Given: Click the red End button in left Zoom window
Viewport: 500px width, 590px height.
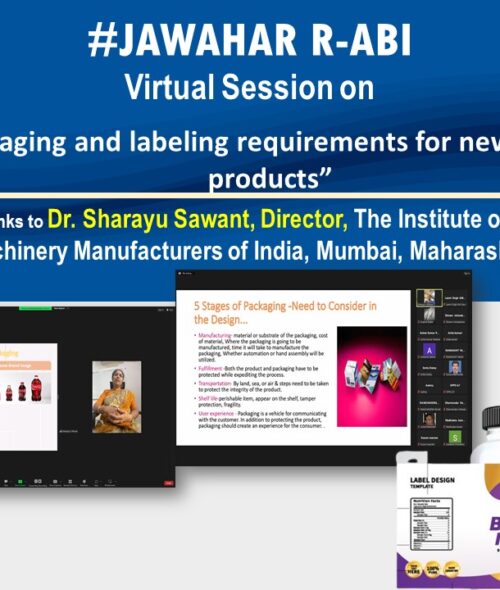Looking at the screenshot, I should point(169,483).
